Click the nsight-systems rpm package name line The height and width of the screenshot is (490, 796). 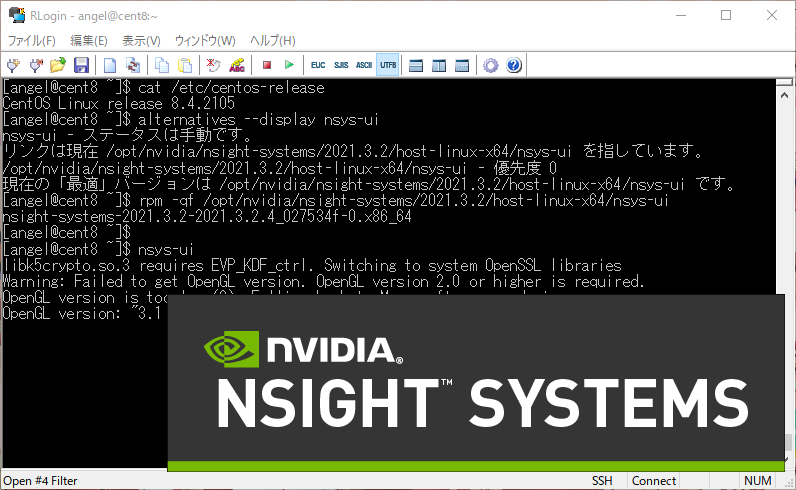(x=207, y=217)
